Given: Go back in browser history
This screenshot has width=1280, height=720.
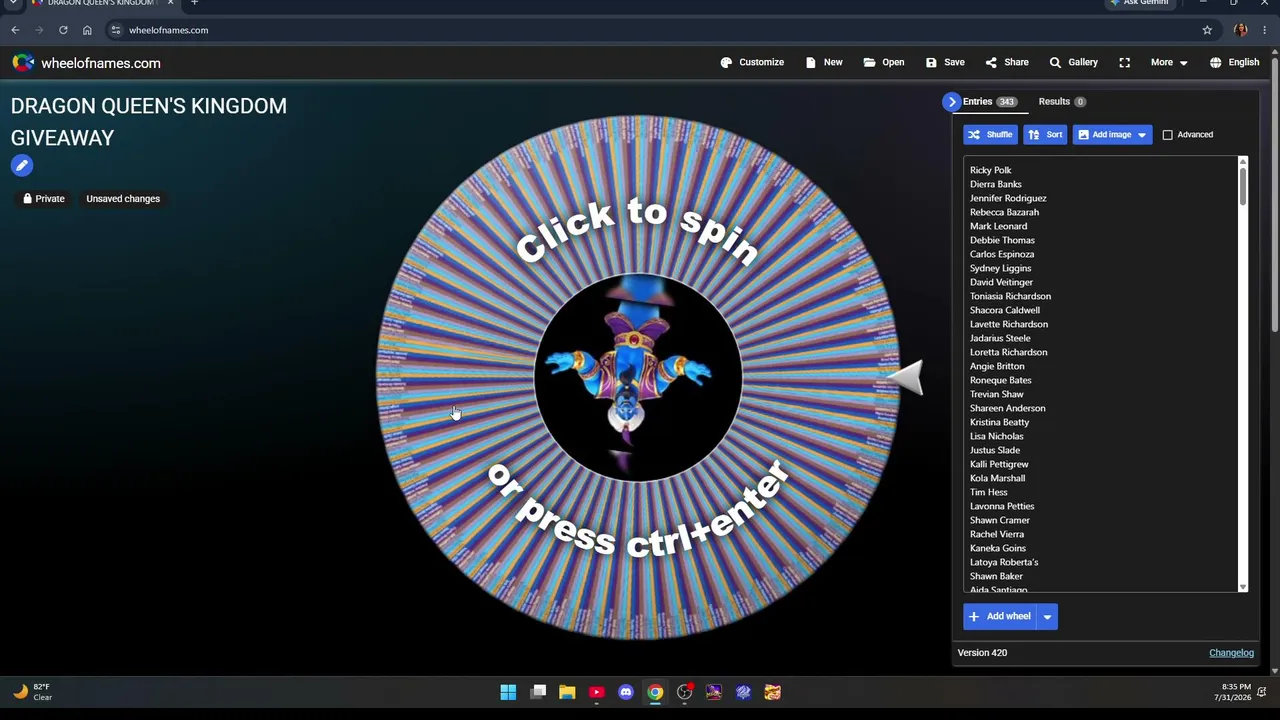Looking at the screenshot, I should (15, 30).
